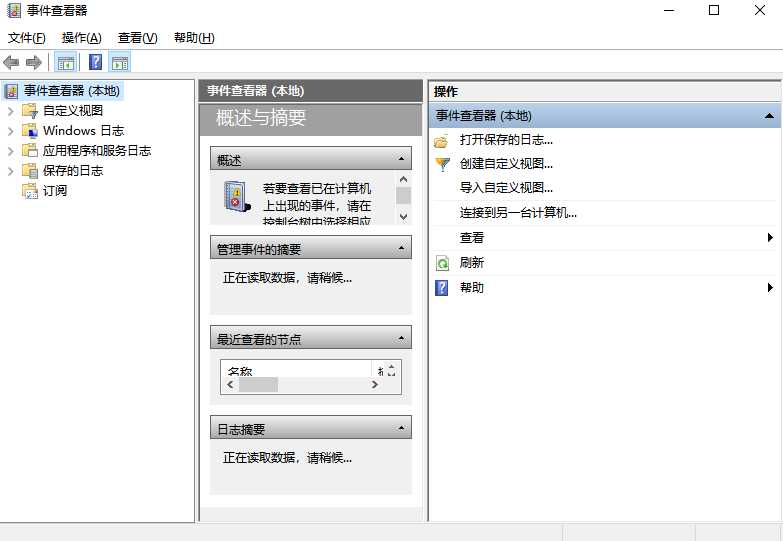Maximize the Event Viewer window

click(x=714, y=10)
